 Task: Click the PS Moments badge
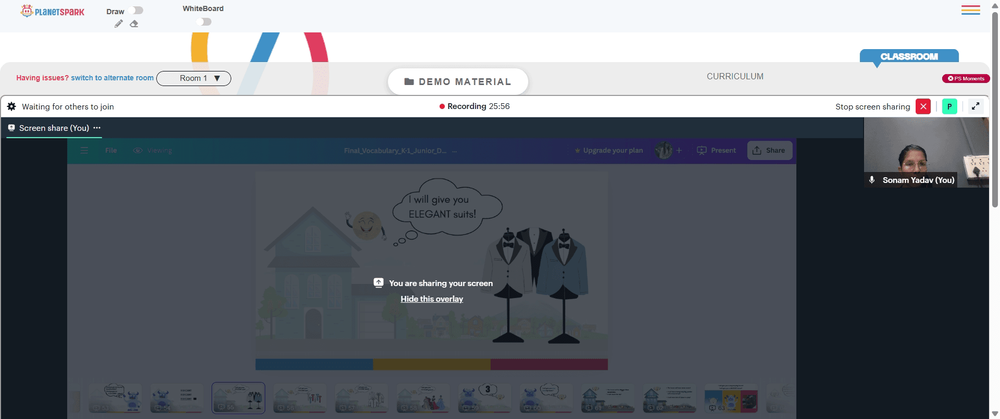pos(966,78)
